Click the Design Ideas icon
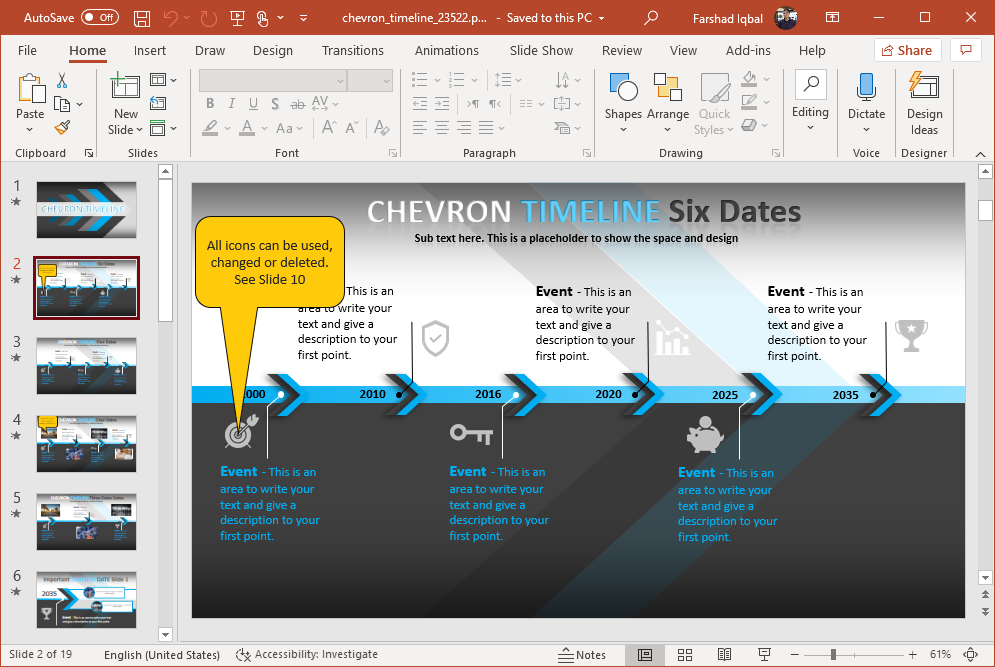This screenshot has width=995, height=667. tap(924, 103)
